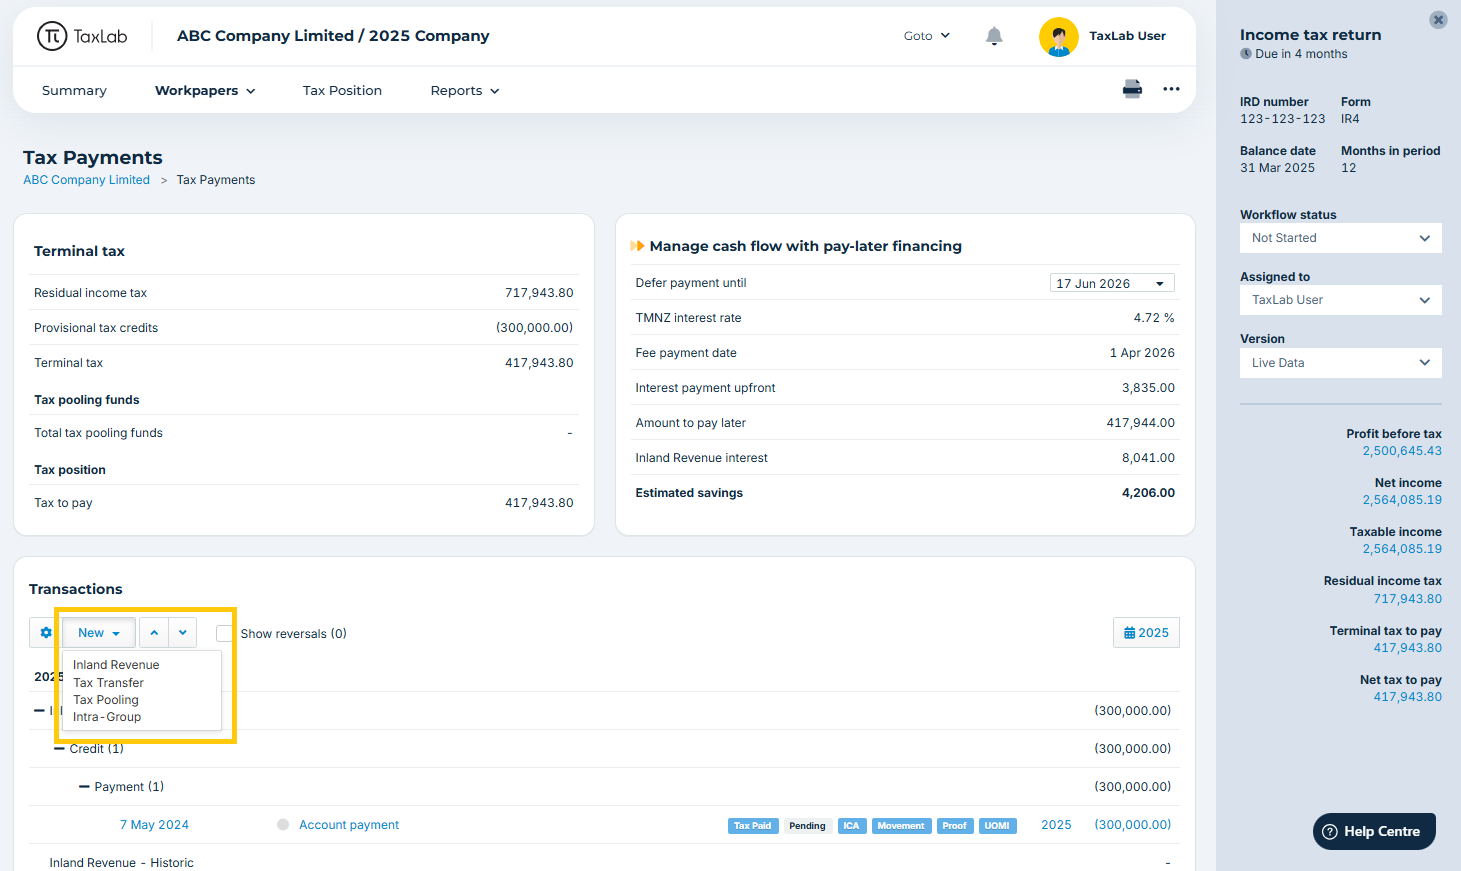Click the pay-later financing arrow icon

point(637,246)
